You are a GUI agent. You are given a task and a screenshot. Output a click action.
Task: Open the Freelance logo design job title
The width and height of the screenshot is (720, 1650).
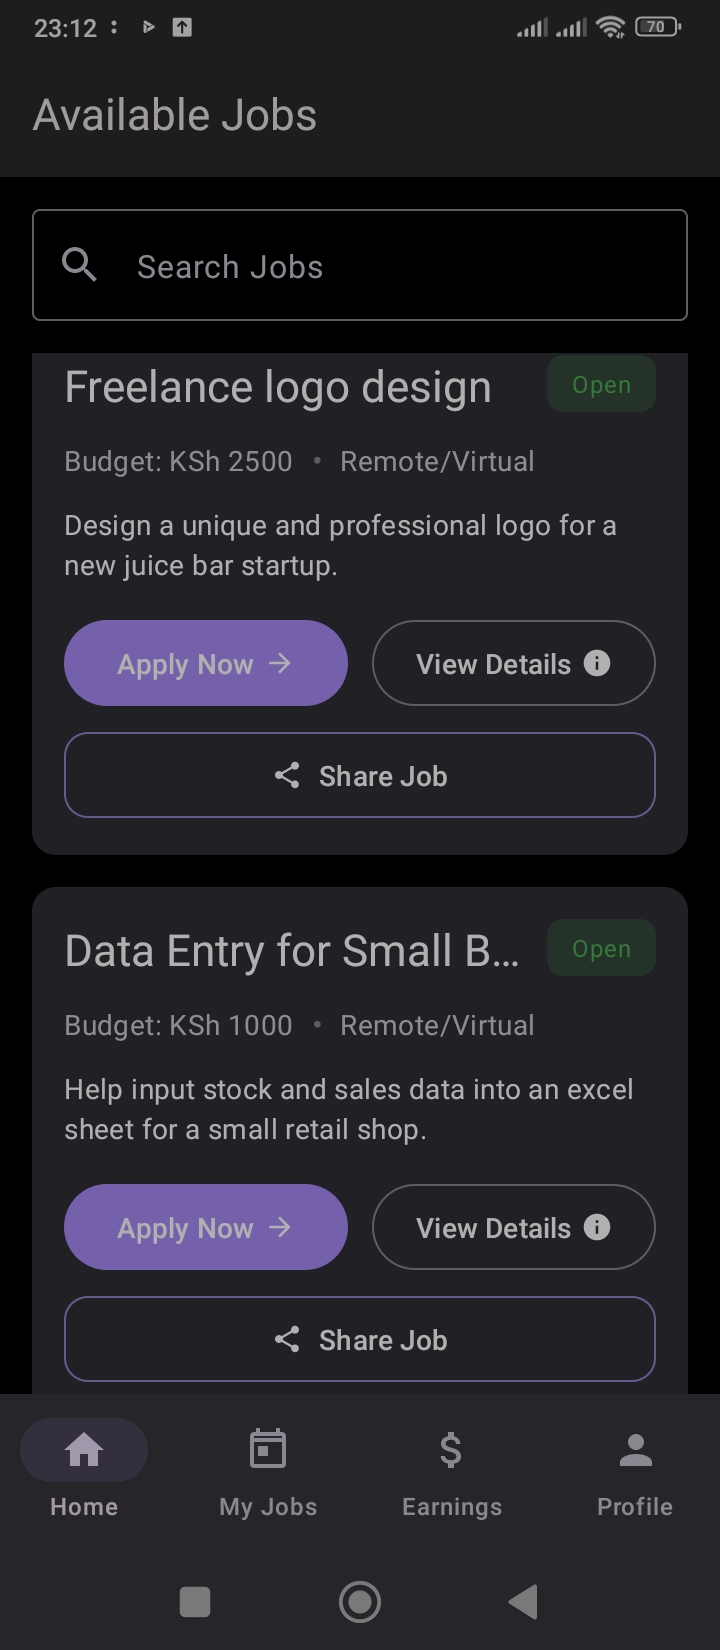click(278, 388)
